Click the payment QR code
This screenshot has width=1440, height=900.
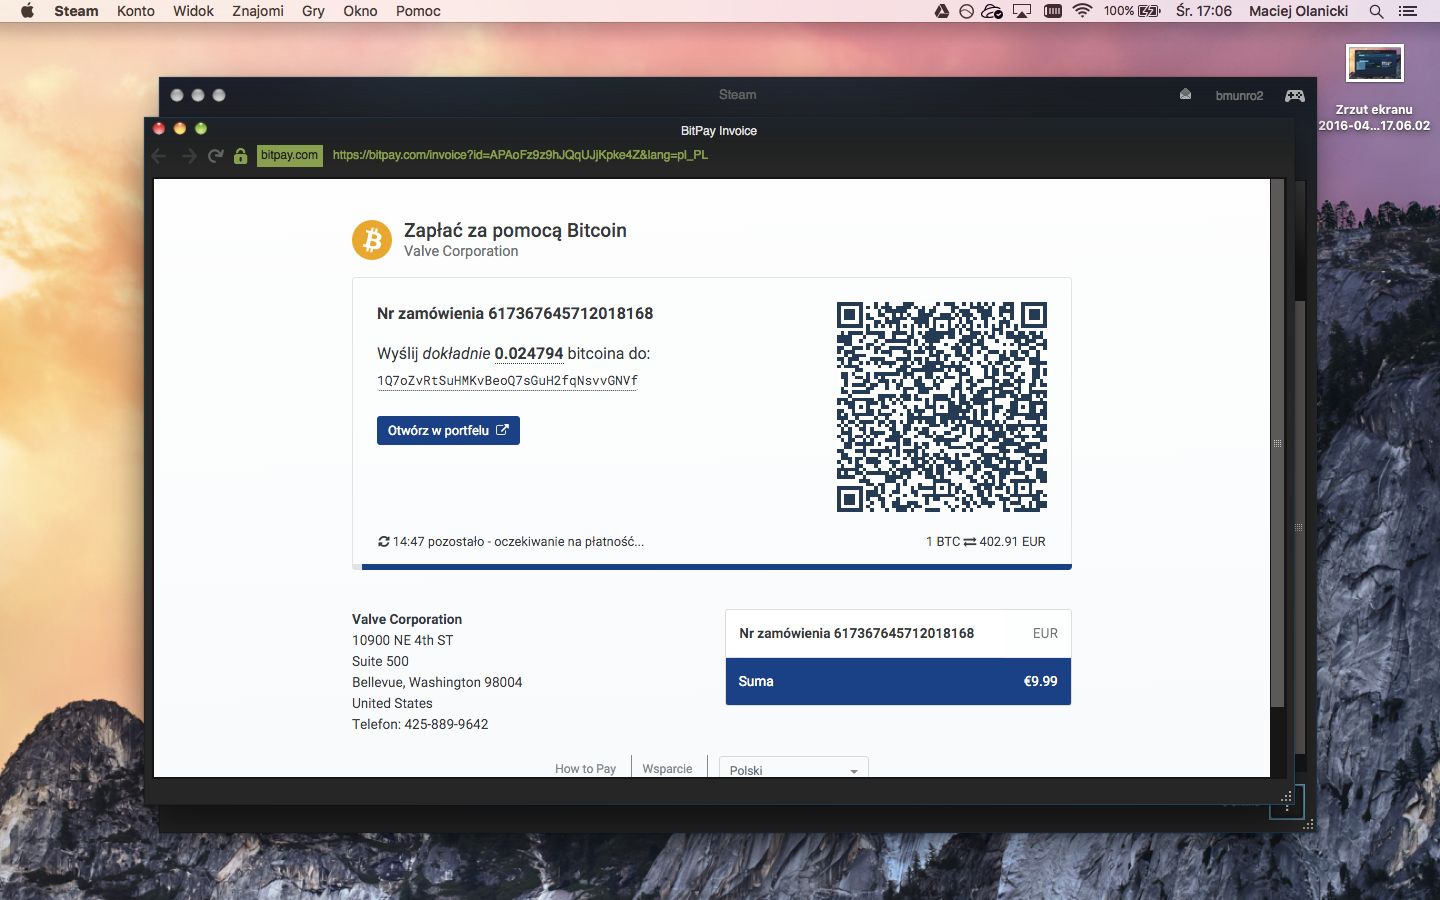942,407
